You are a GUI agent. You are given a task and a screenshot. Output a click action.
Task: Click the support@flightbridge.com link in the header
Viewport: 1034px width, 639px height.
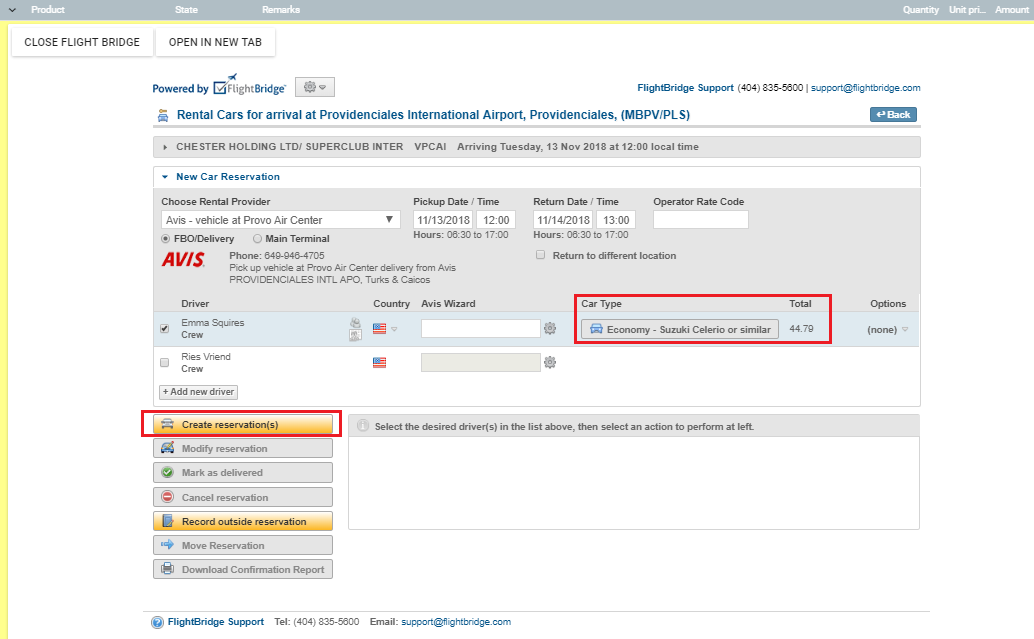pyautogui.click(x=866, y=88)
